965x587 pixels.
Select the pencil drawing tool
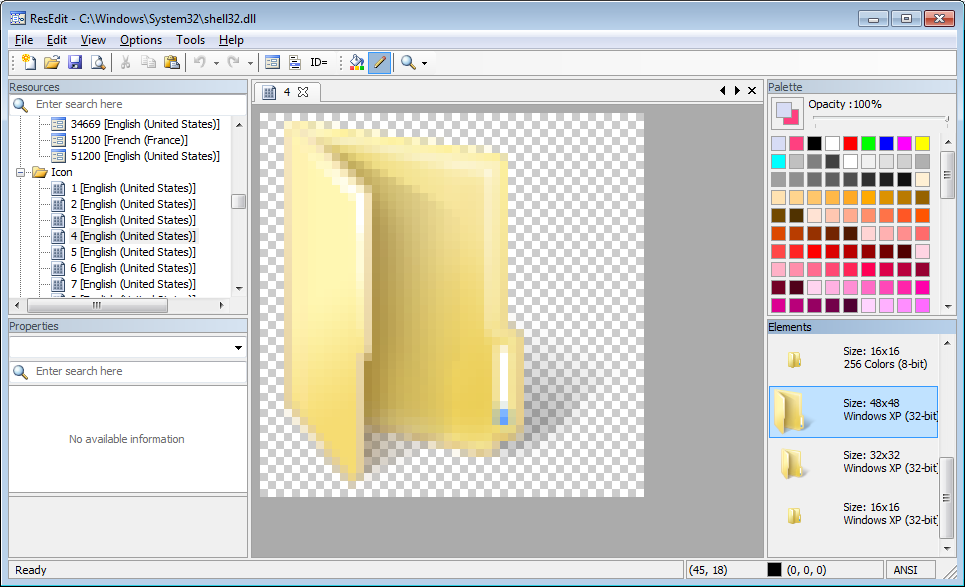[380, 62]
